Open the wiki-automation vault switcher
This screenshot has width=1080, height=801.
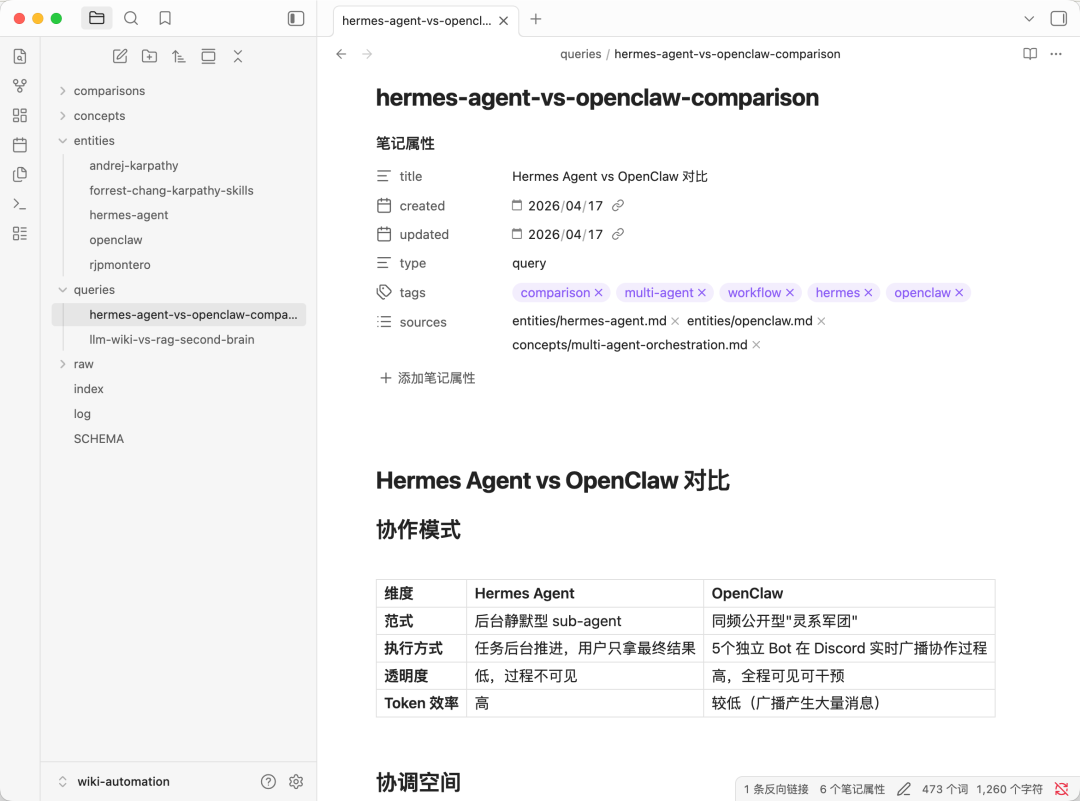[x=115, y=782]
